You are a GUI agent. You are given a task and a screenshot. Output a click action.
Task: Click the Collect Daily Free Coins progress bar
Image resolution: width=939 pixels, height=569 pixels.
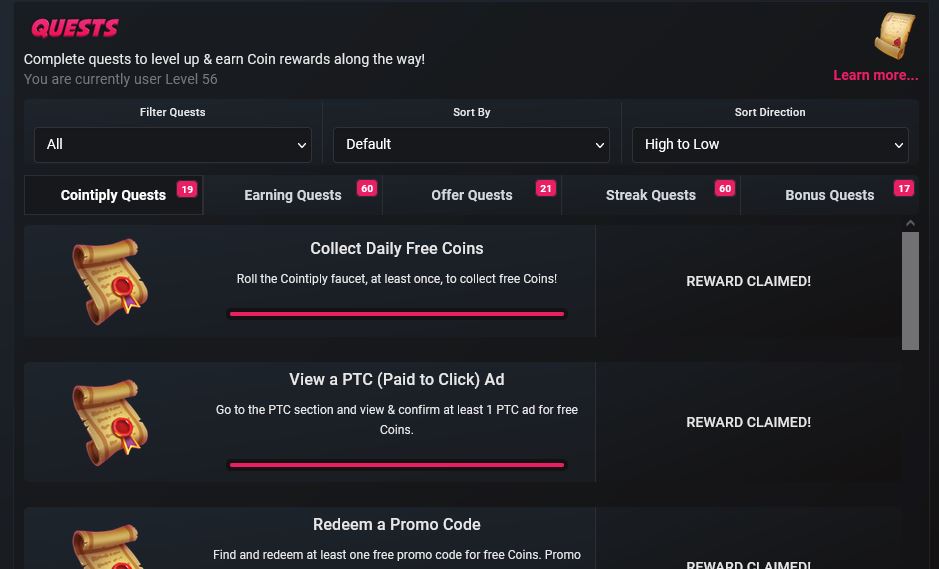tap(396, 314)
